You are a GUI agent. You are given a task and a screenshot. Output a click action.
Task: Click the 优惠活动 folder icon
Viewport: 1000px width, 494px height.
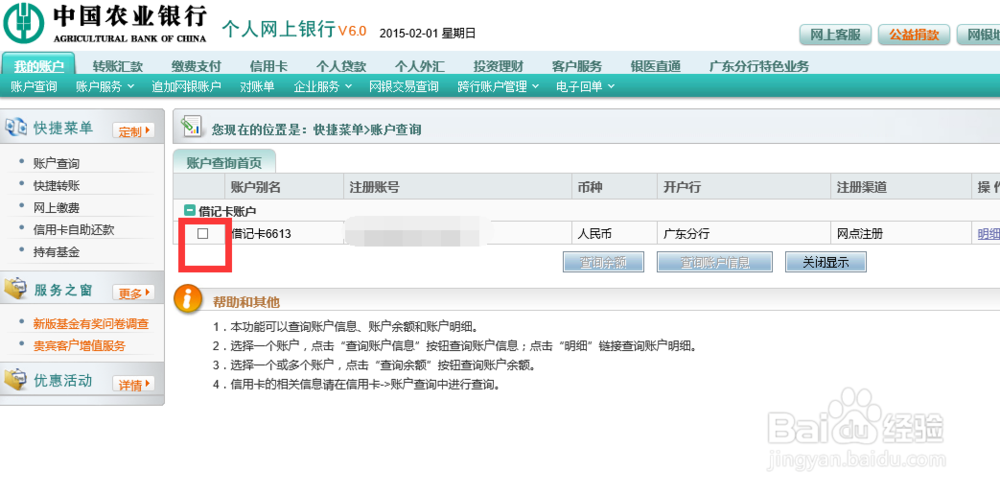16,380
